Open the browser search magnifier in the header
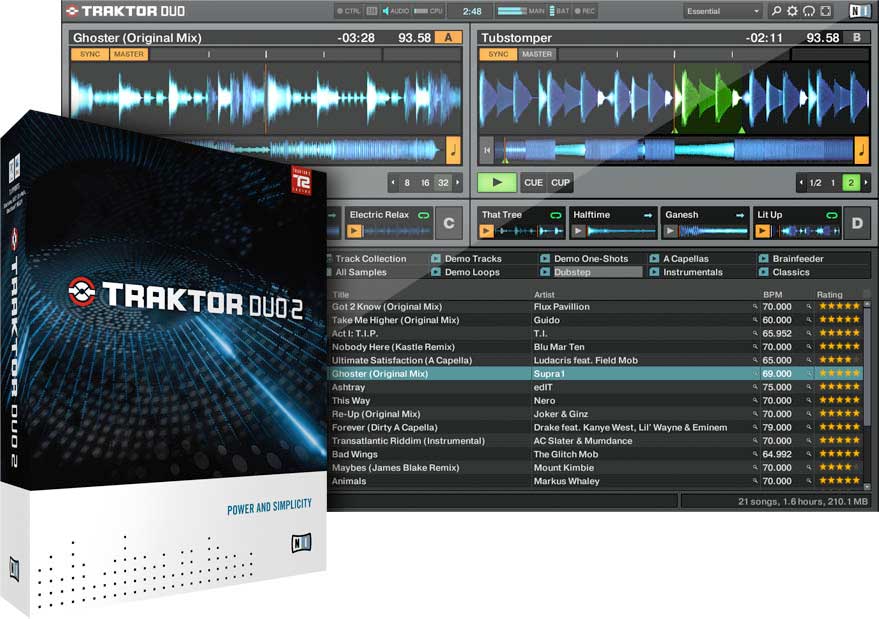The height and width of the screenshot is (619, 879). tap(776, 11)
